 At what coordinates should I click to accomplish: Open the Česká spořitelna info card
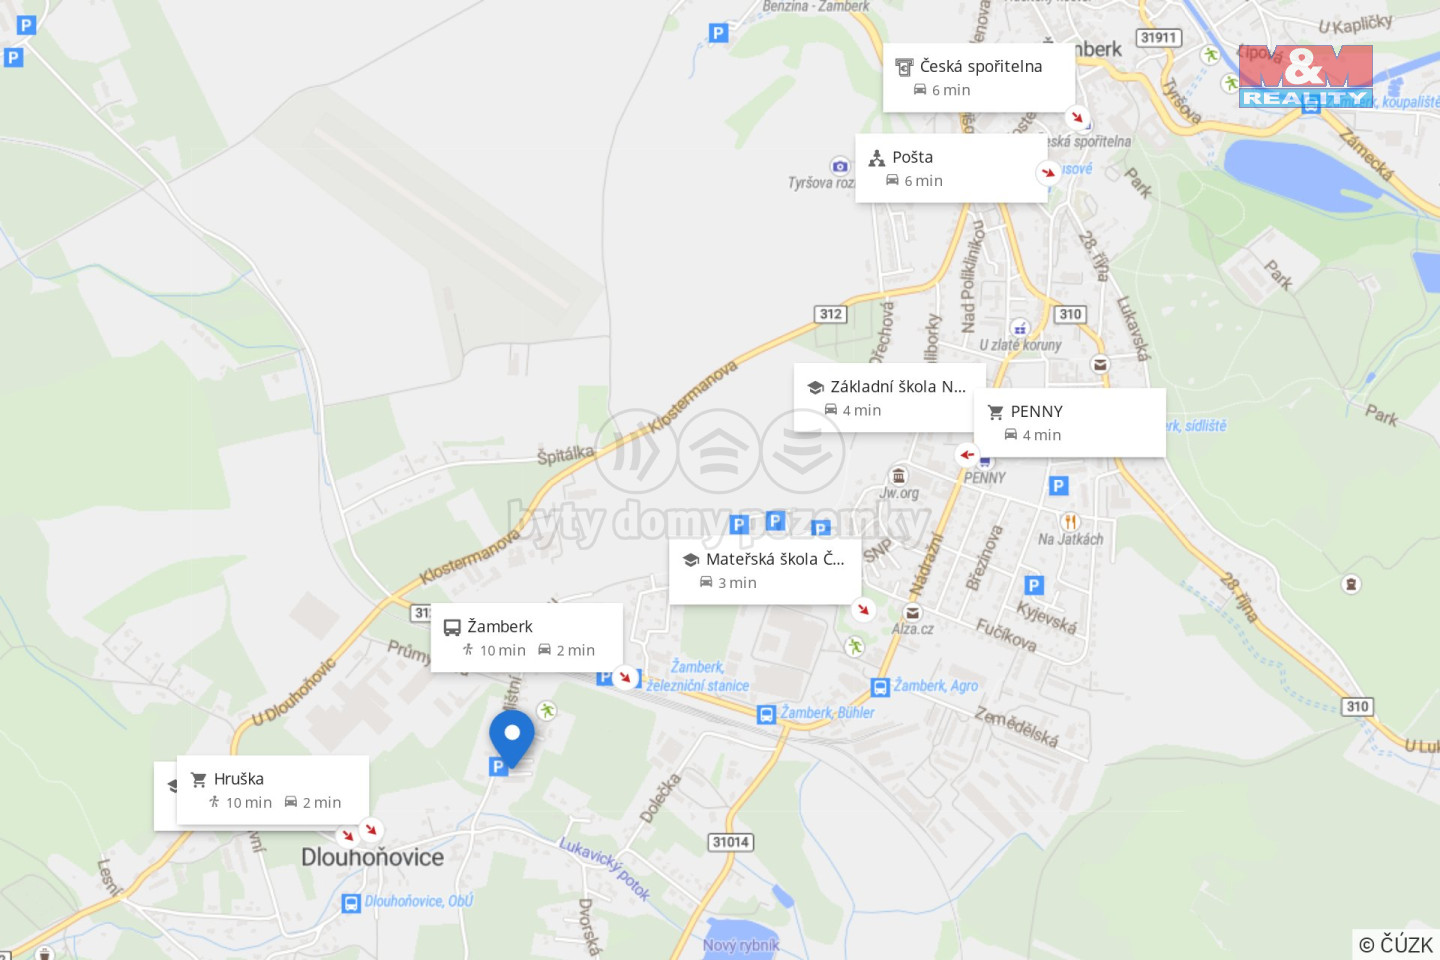coord(979,77)
